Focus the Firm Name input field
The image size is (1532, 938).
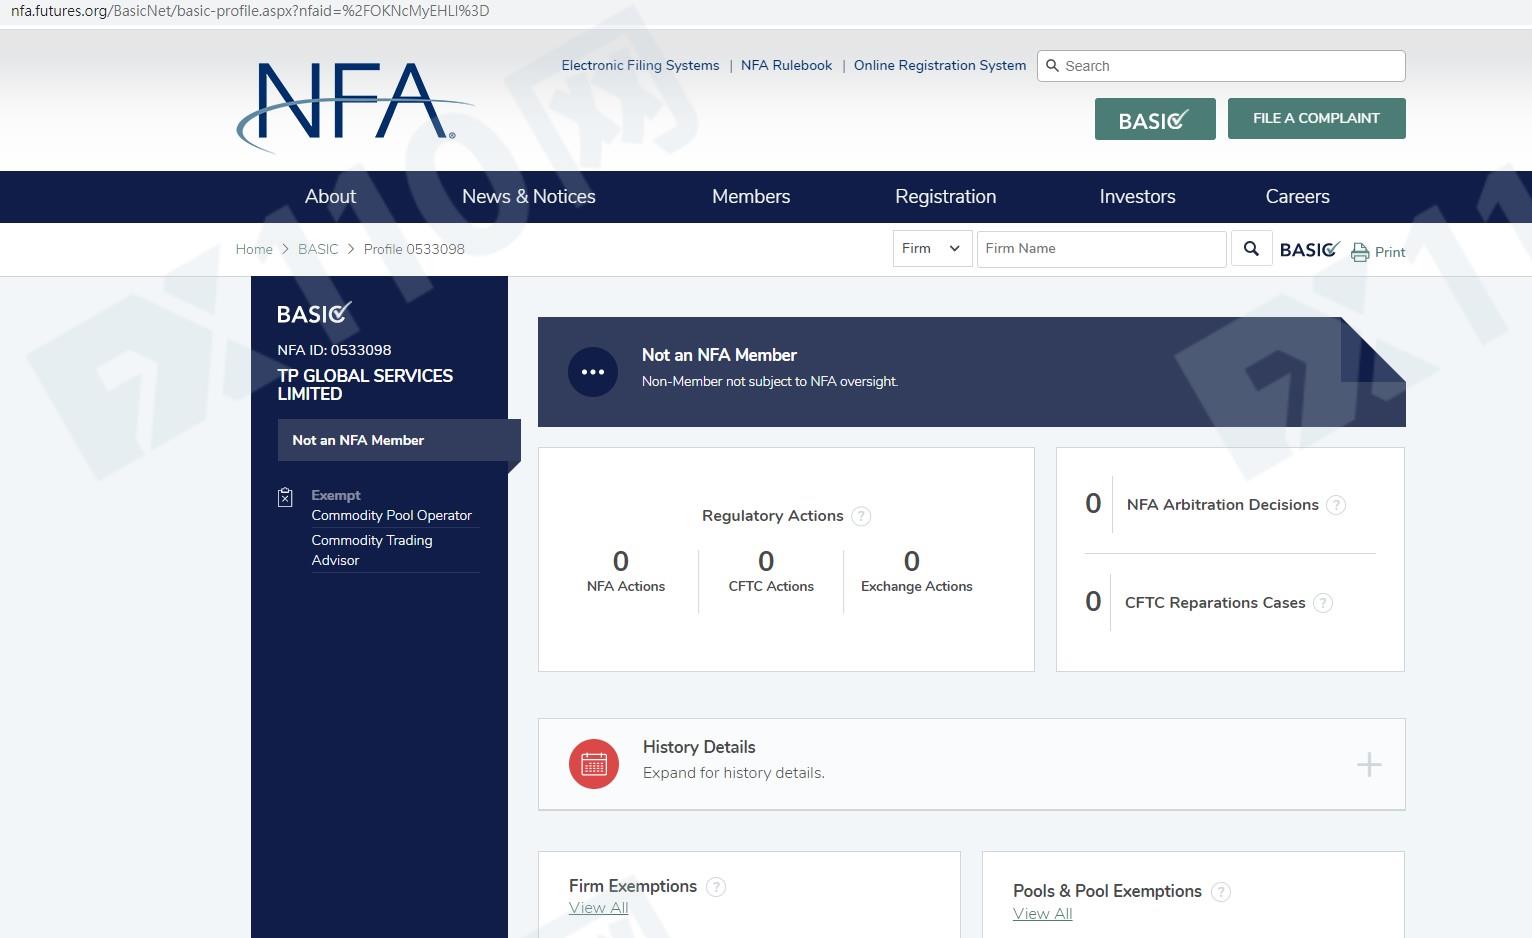coord(1101,249)
